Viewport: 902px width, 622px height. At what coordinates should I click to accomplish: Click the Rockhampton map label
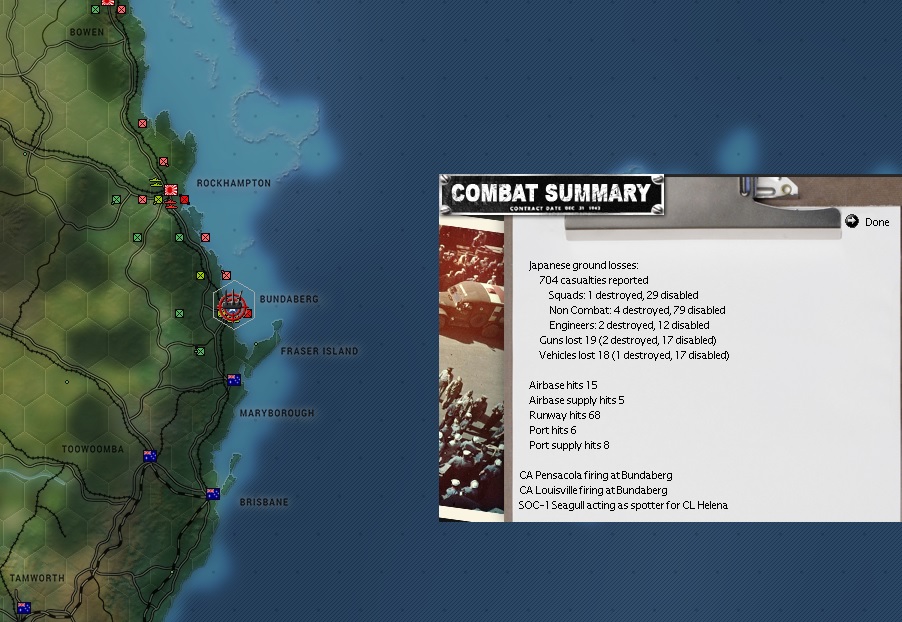tap(234, 183)
